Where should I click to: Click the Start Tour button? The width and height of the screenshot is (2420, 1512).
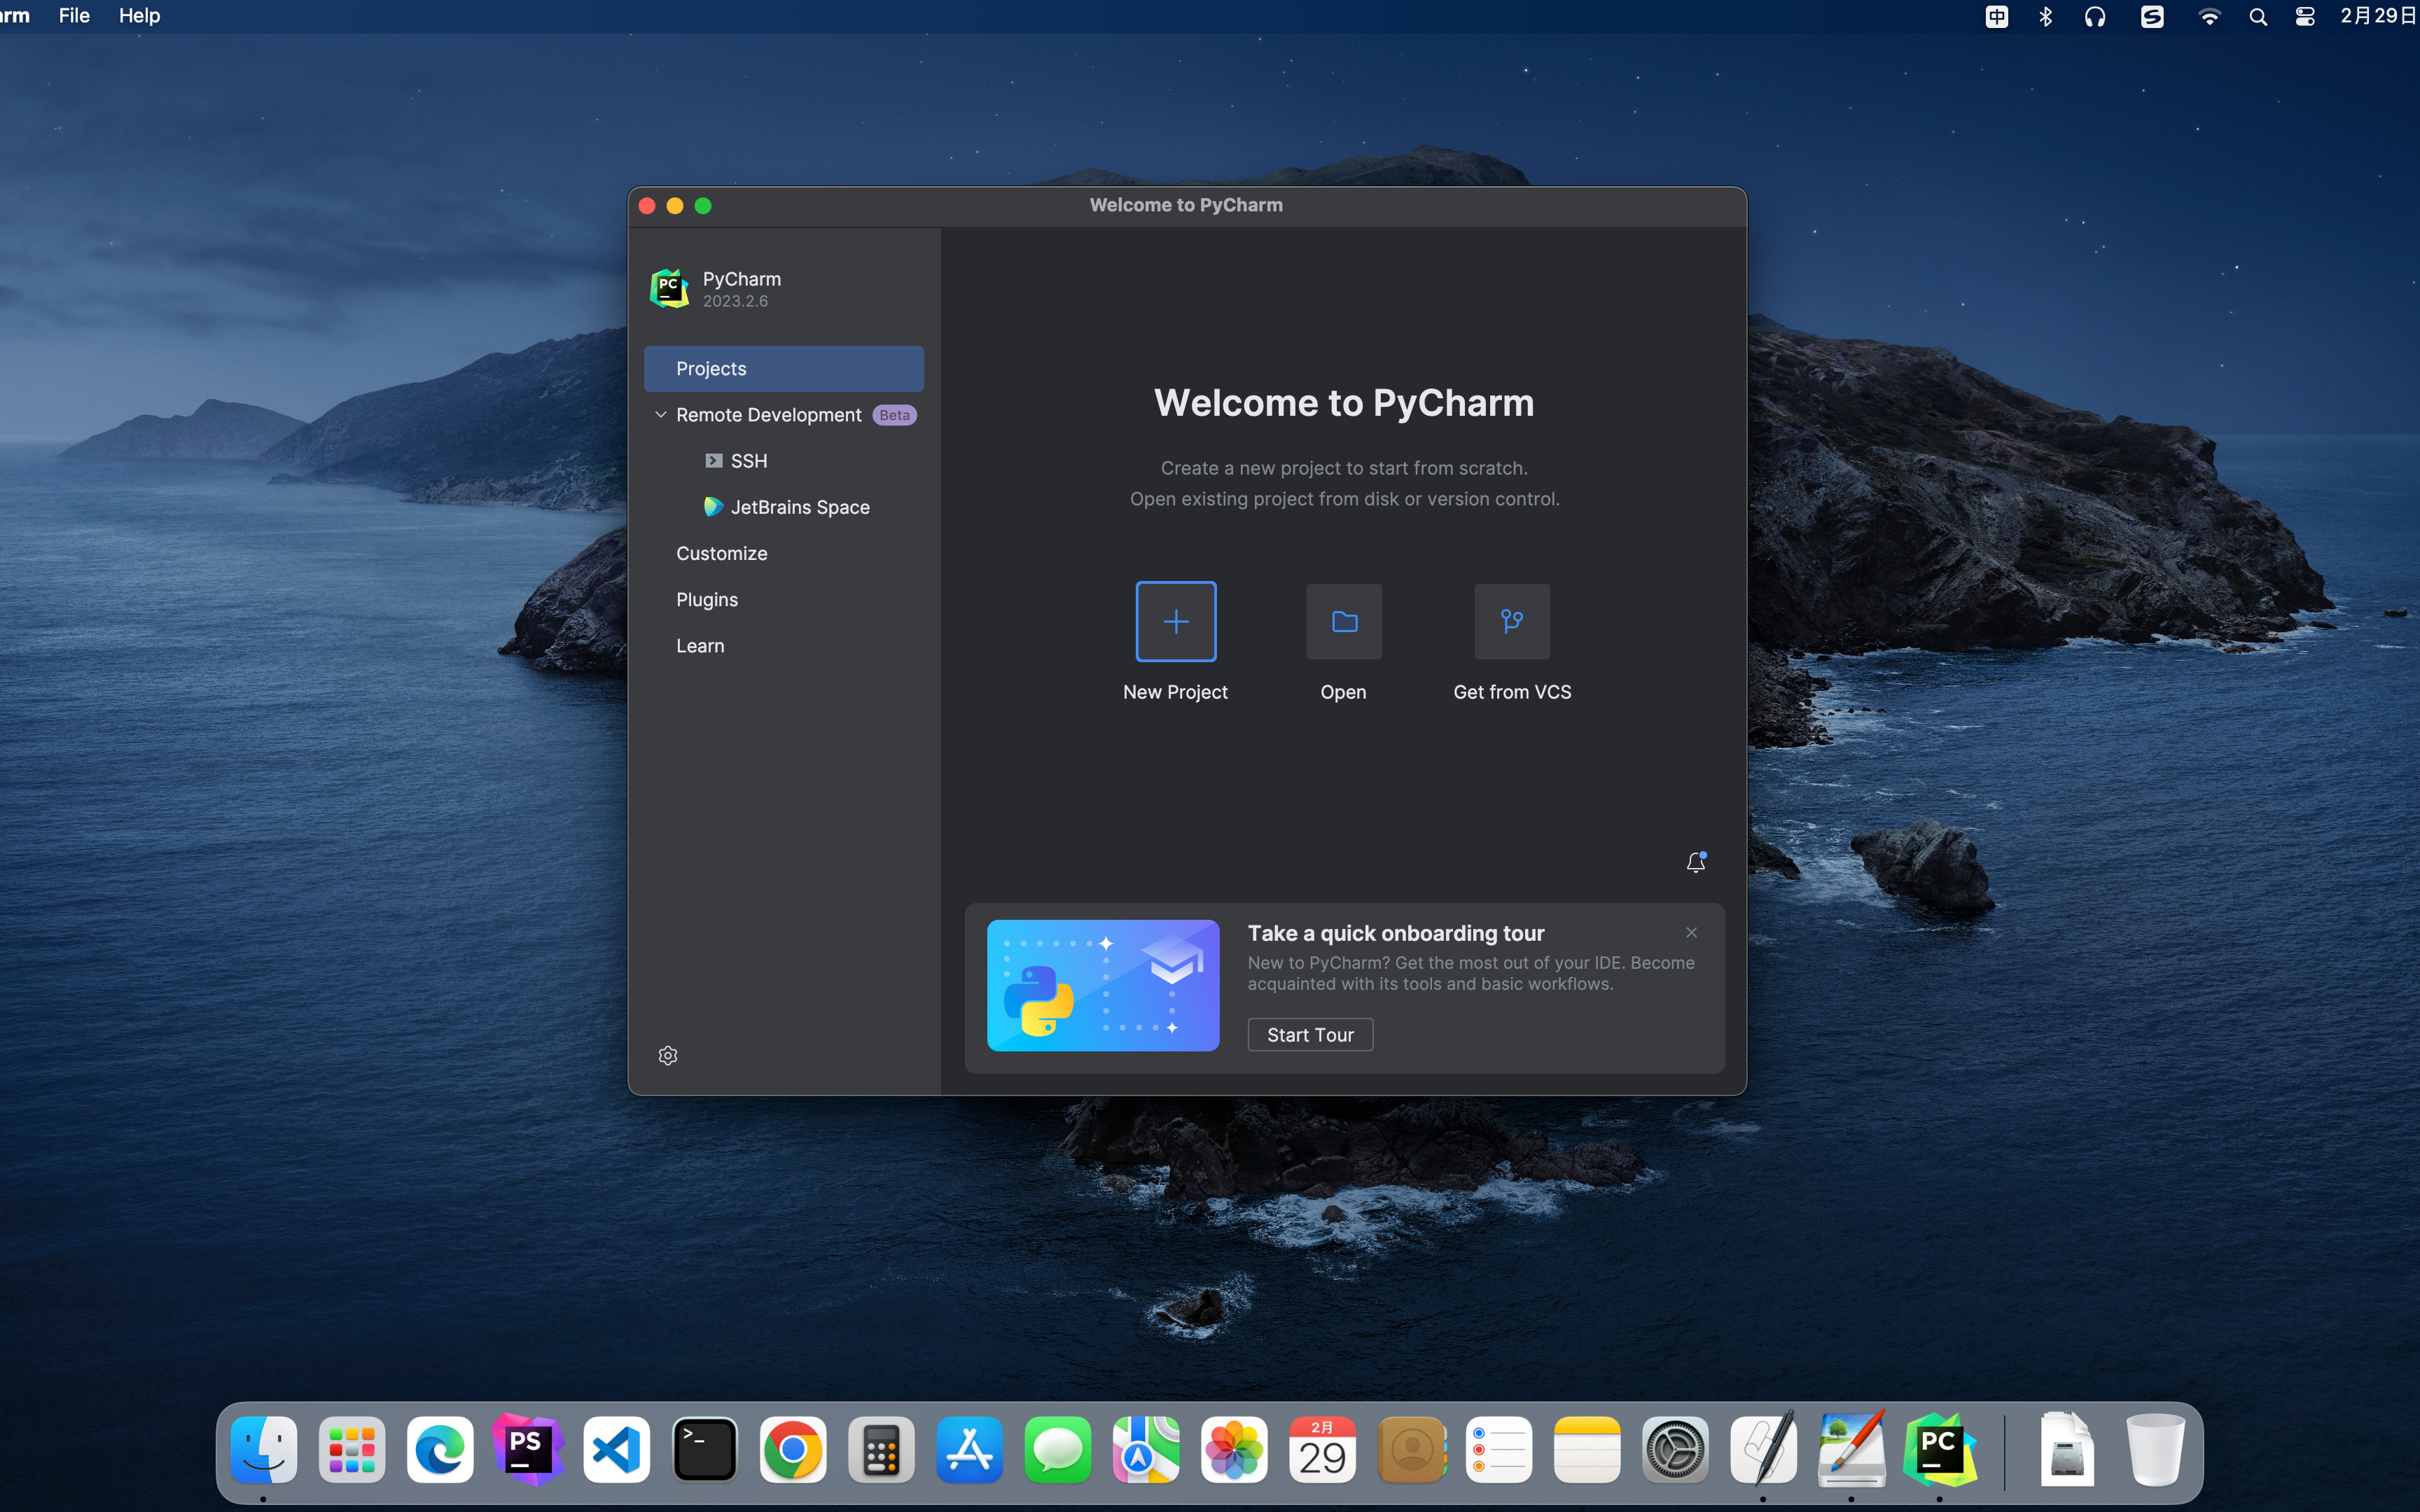(1310, 1033)
